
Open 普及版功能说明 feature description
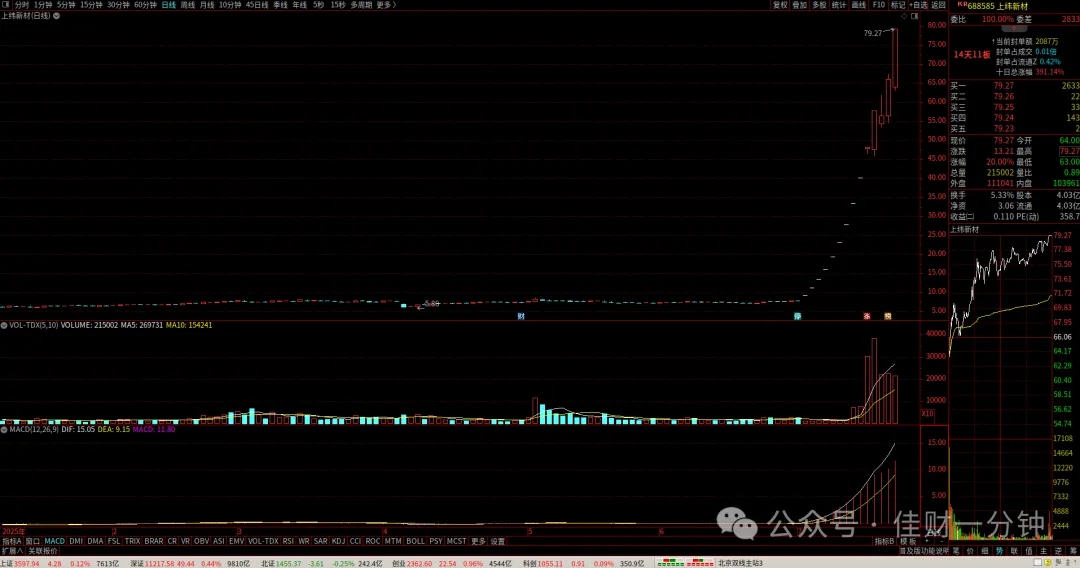924,551
